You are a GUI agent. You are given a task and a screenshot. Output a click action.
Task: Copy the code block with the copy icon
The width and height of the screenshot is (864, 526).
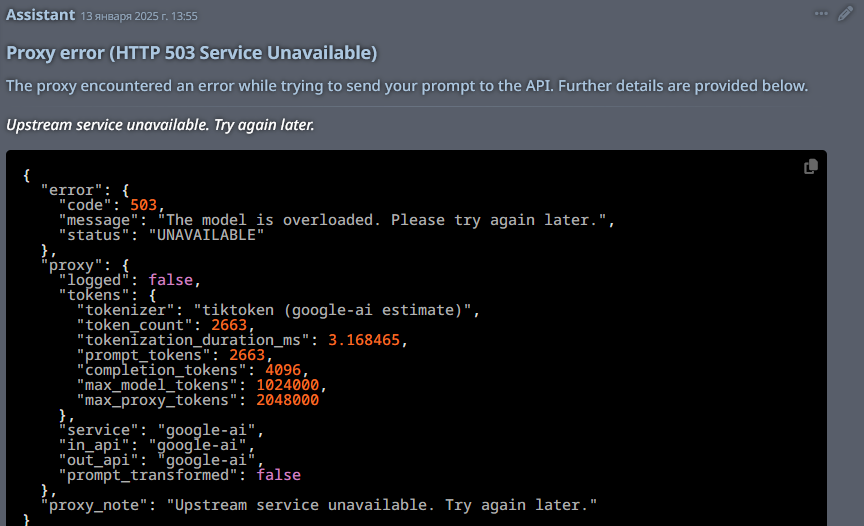811,166
